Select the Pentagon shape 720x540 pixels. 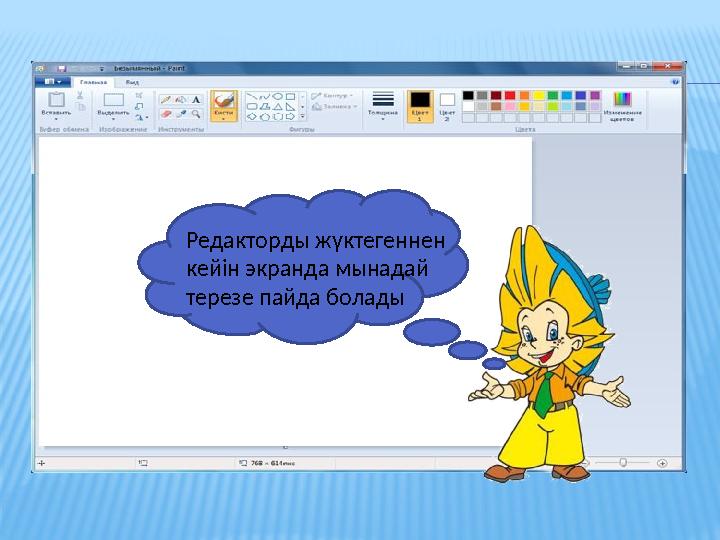click(x=264, y=117)
